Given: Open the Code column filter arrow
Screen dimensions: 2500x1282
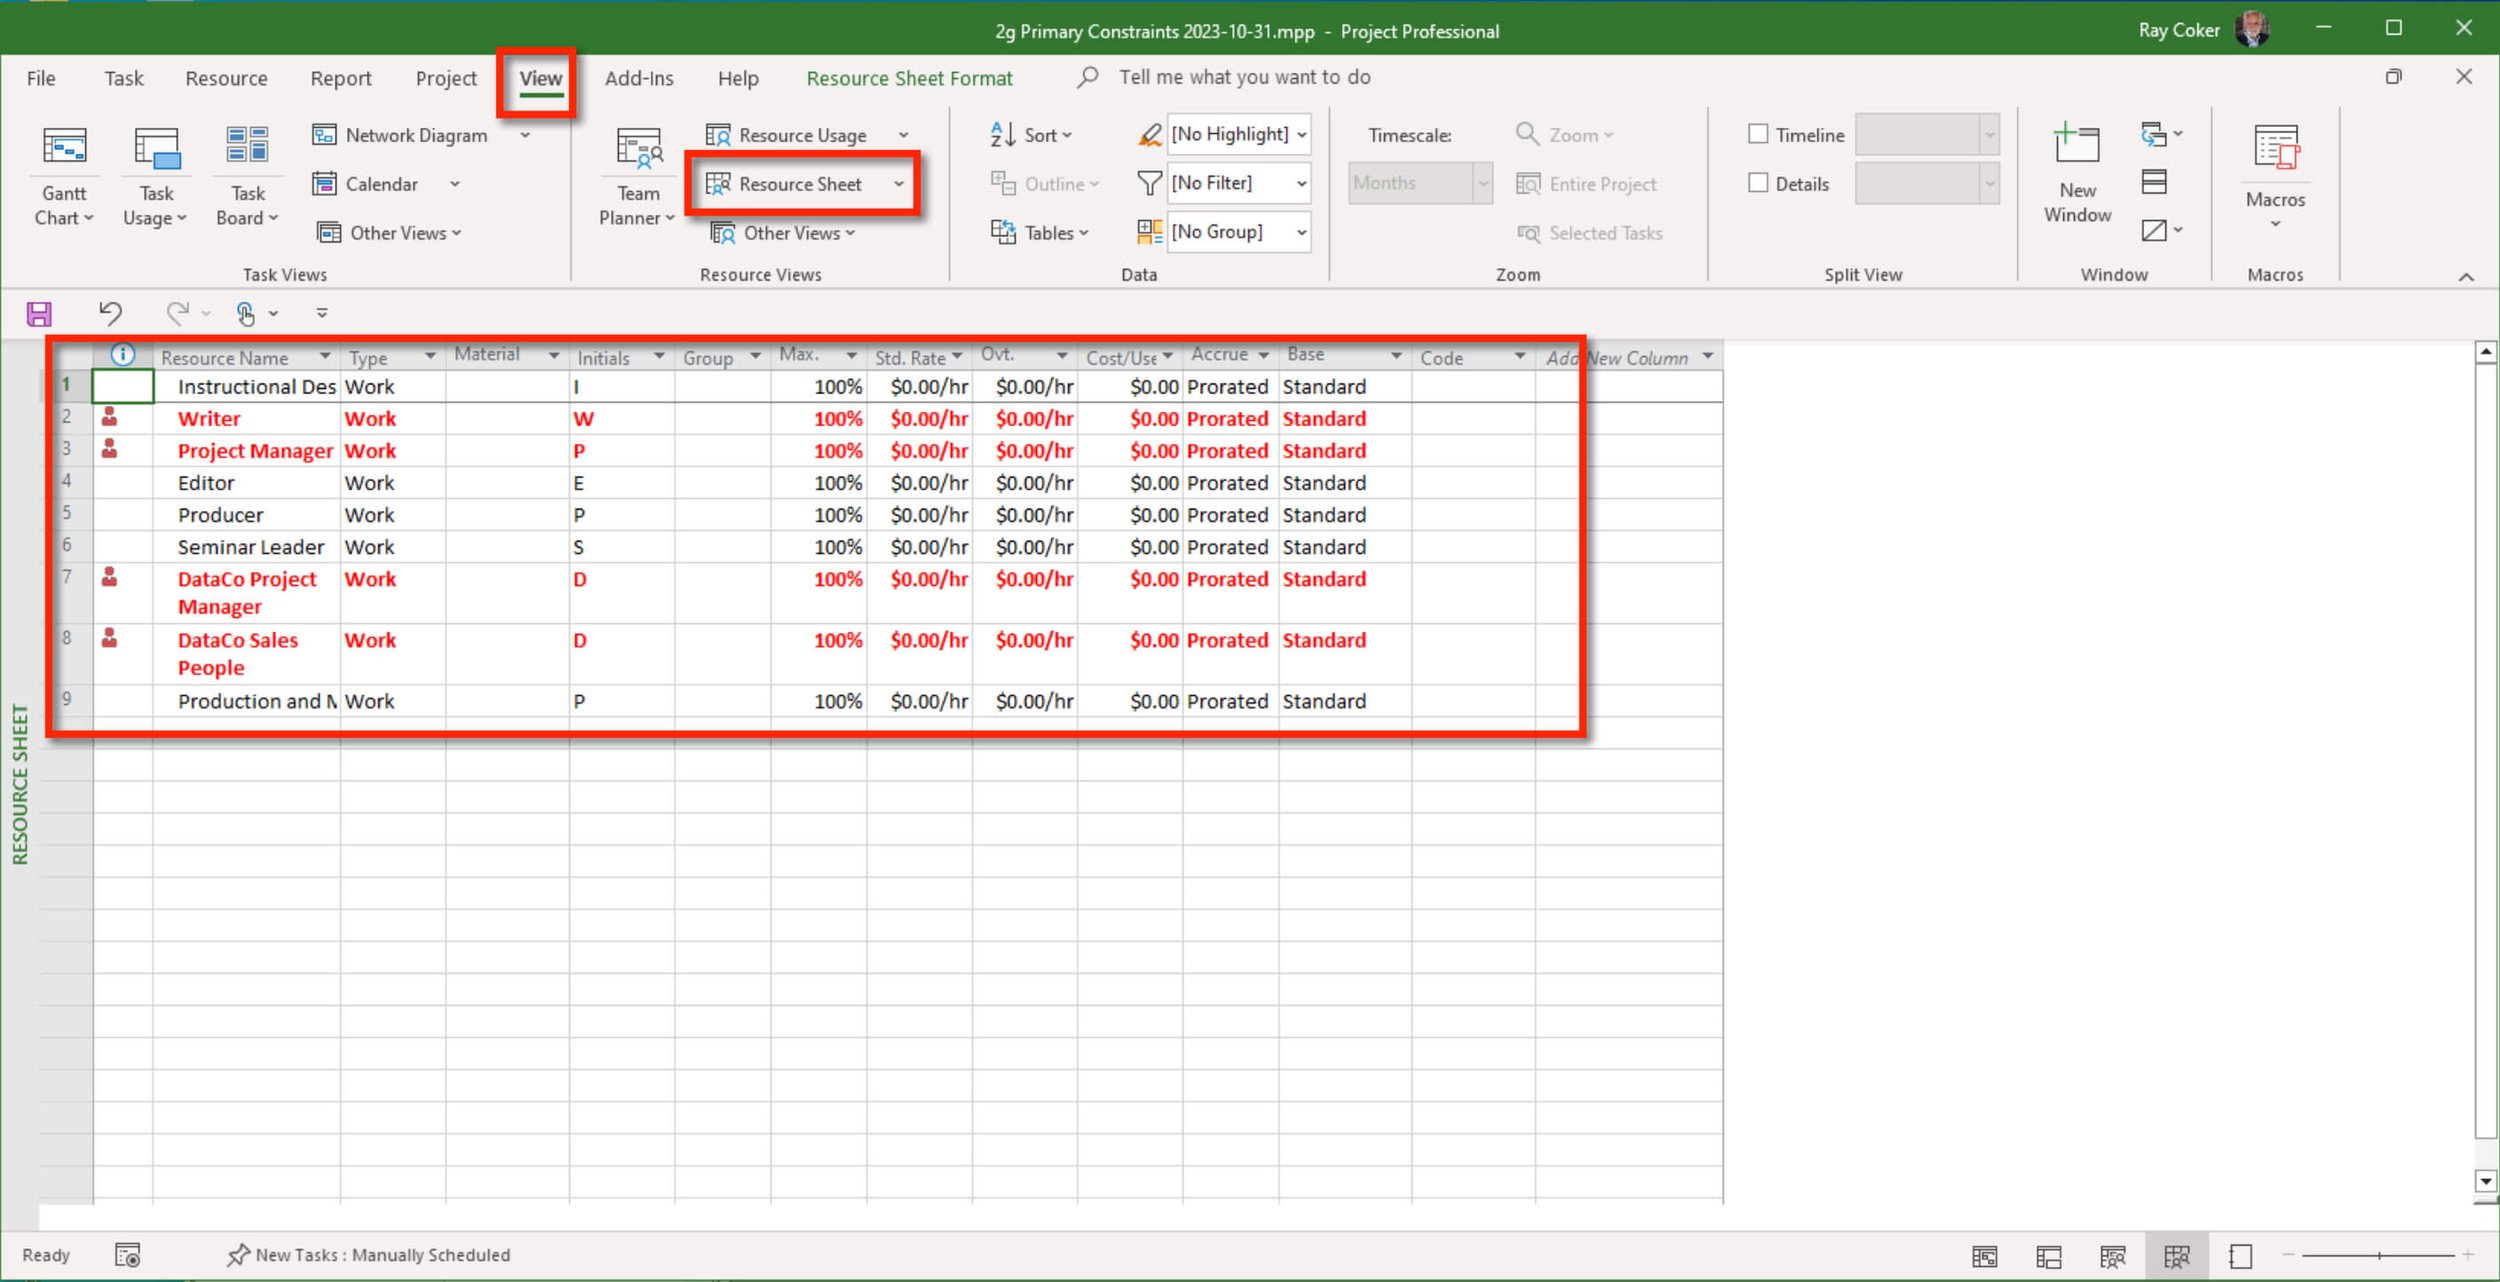Looking at the screenshot, I should point(1520,357).
